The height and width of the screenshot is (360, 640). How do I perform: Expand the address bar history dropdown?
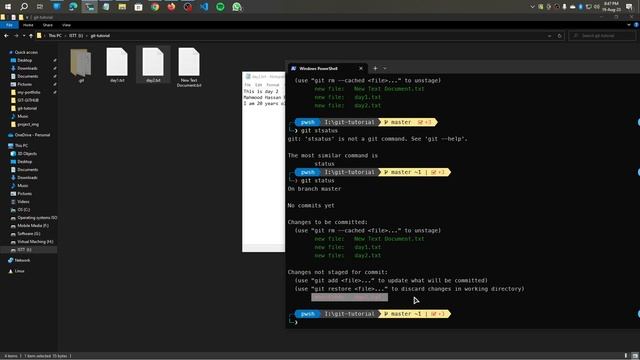coord(549,36)
